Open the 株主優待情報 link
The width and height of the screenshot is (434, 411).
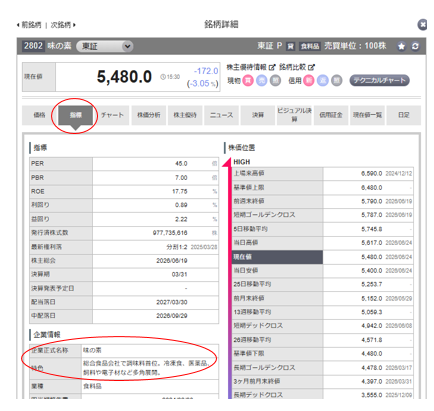pyautogui.click(x=246, y=67)
